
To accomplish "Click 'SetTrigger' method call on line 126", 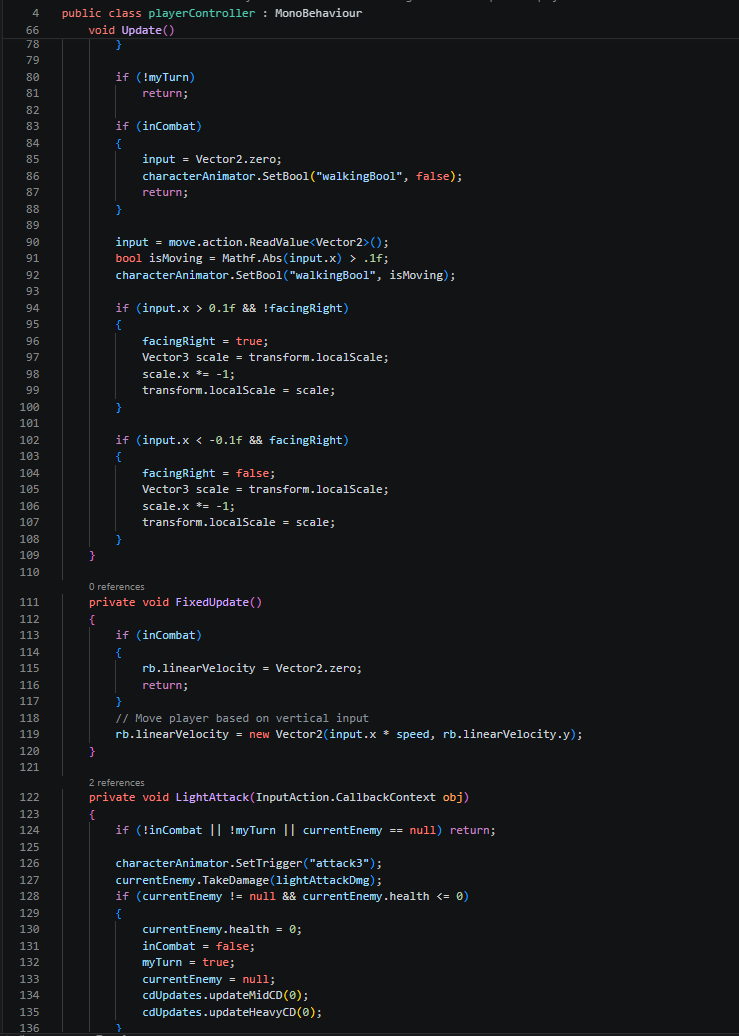I will (x=268, y=864).
